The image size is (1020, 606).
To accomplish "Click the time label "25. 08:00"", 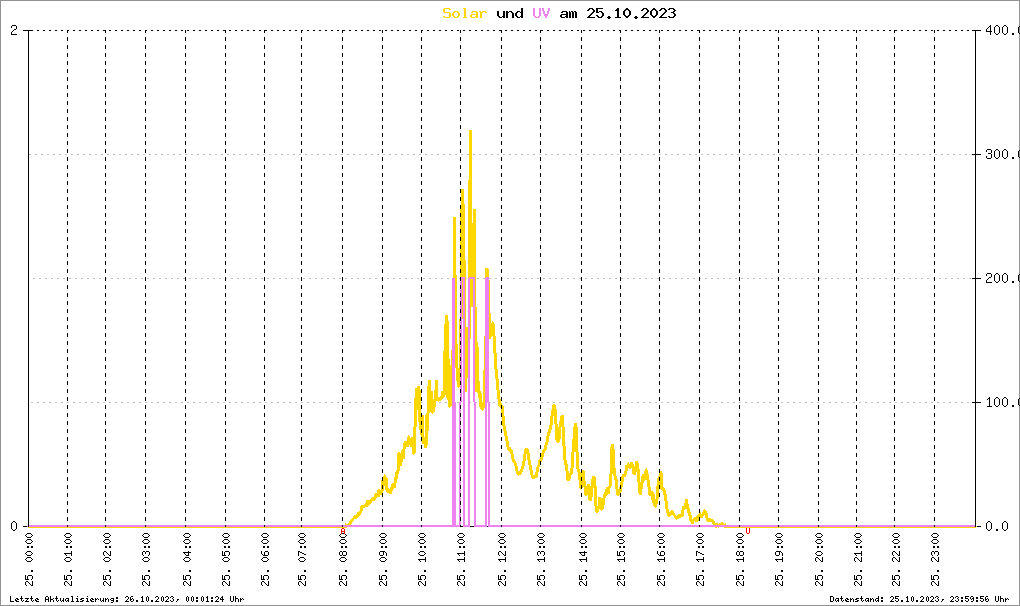I will (x=343, y=559).
